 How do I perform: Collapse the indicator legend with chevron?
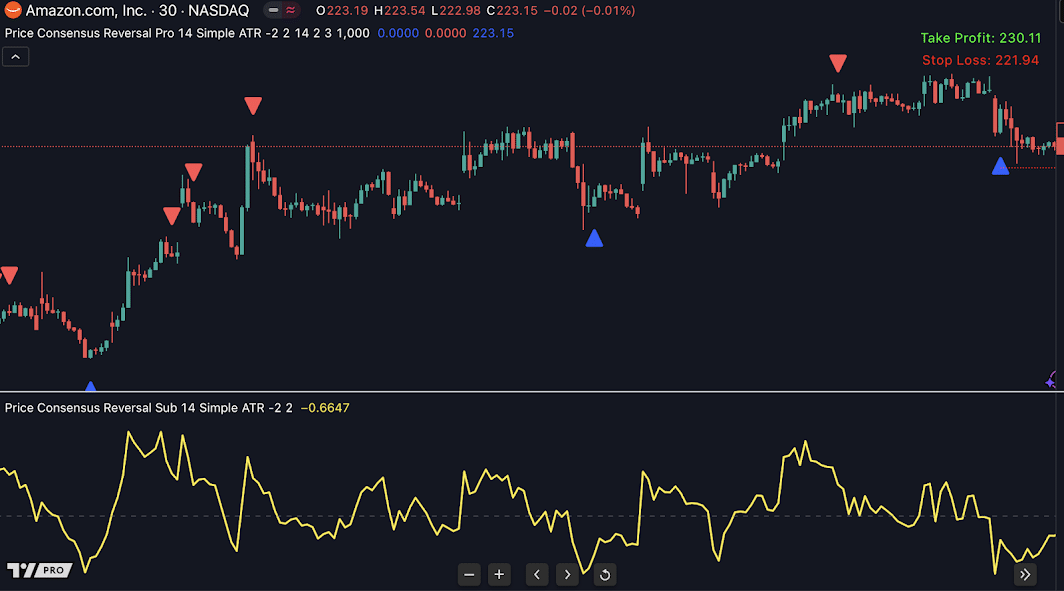click(x=16, y=57)
